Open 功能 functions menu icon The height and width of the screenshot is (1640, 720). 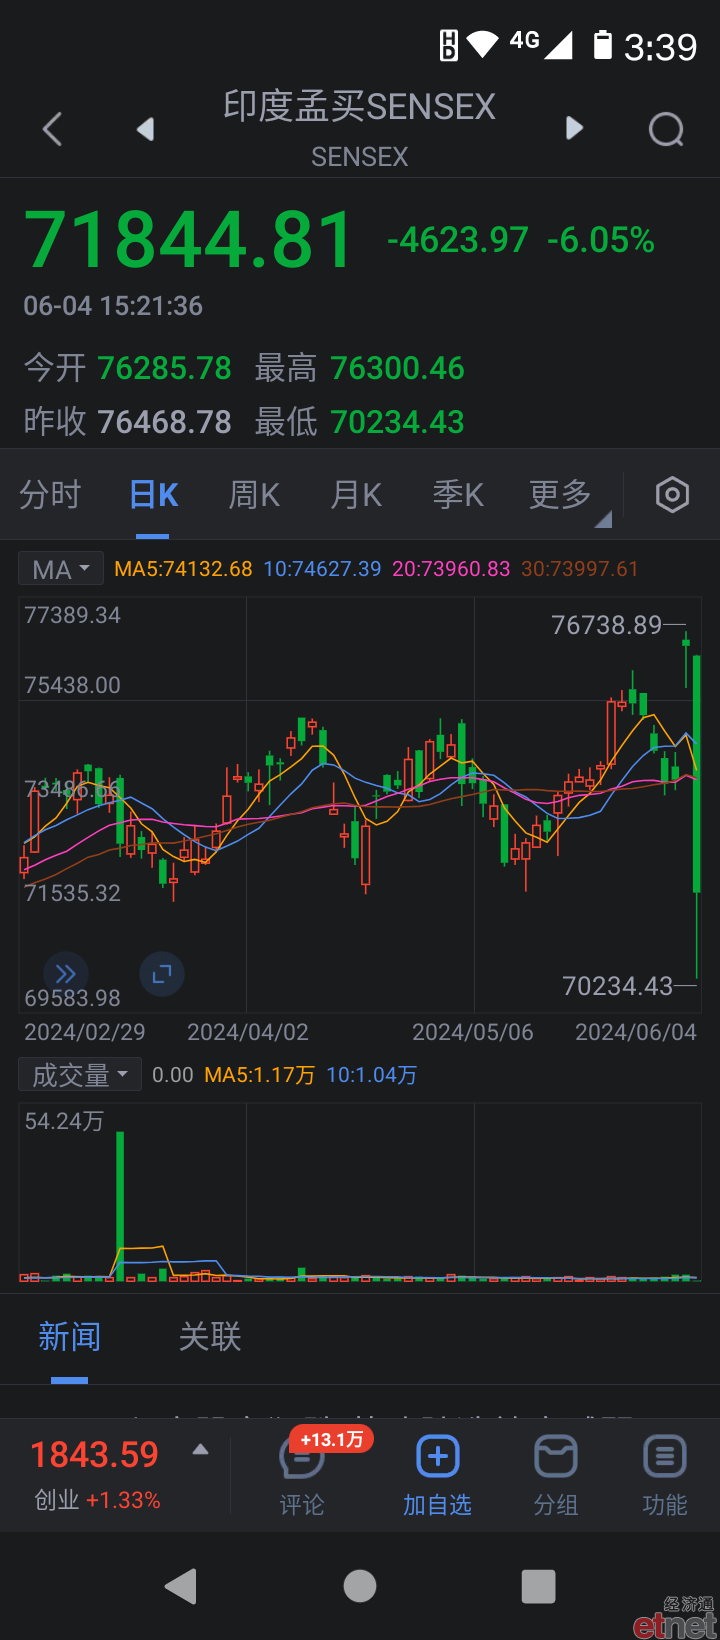665,1476
